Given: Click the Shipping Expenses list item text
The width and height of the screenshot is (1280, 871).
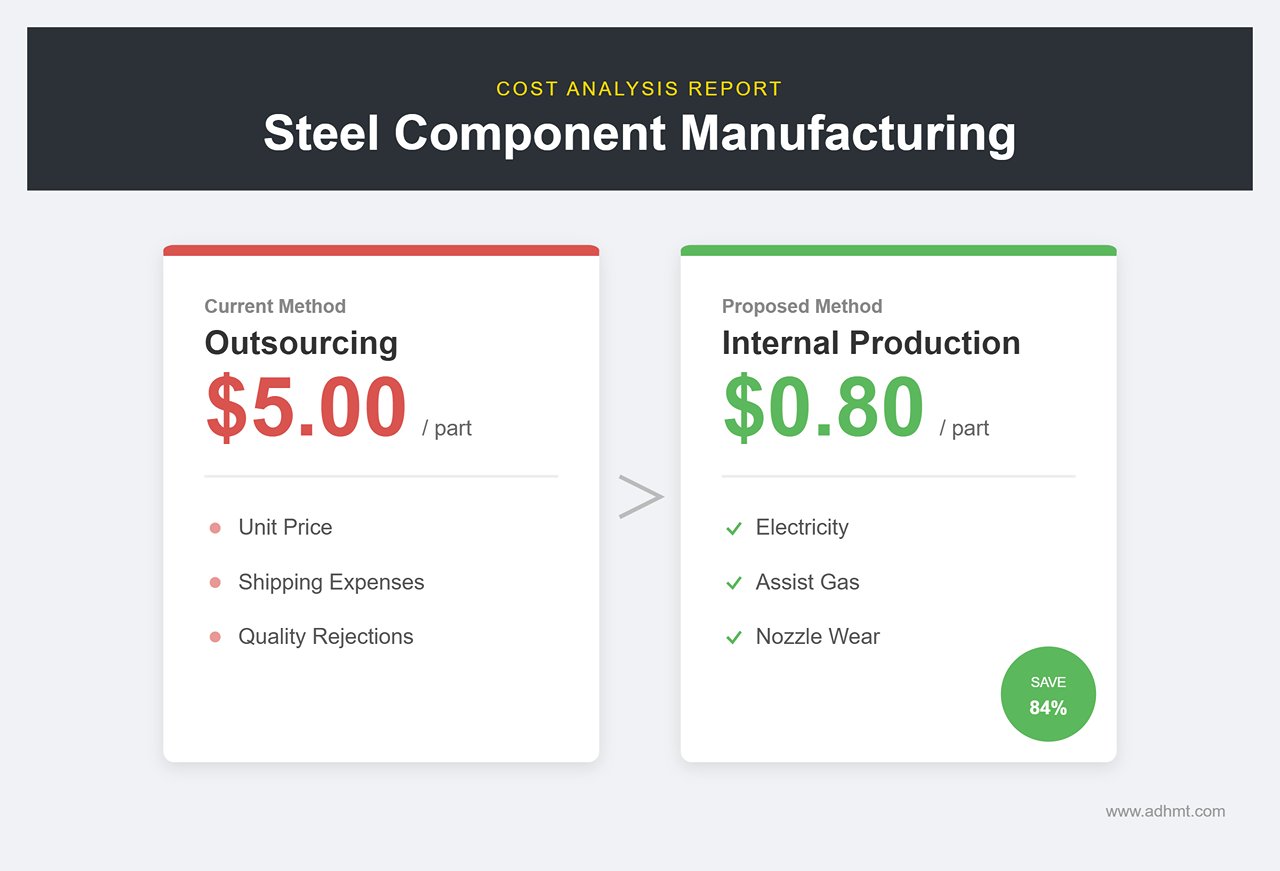Looking at the screenshot, I should pyautogui.click(x=331, y=582).
